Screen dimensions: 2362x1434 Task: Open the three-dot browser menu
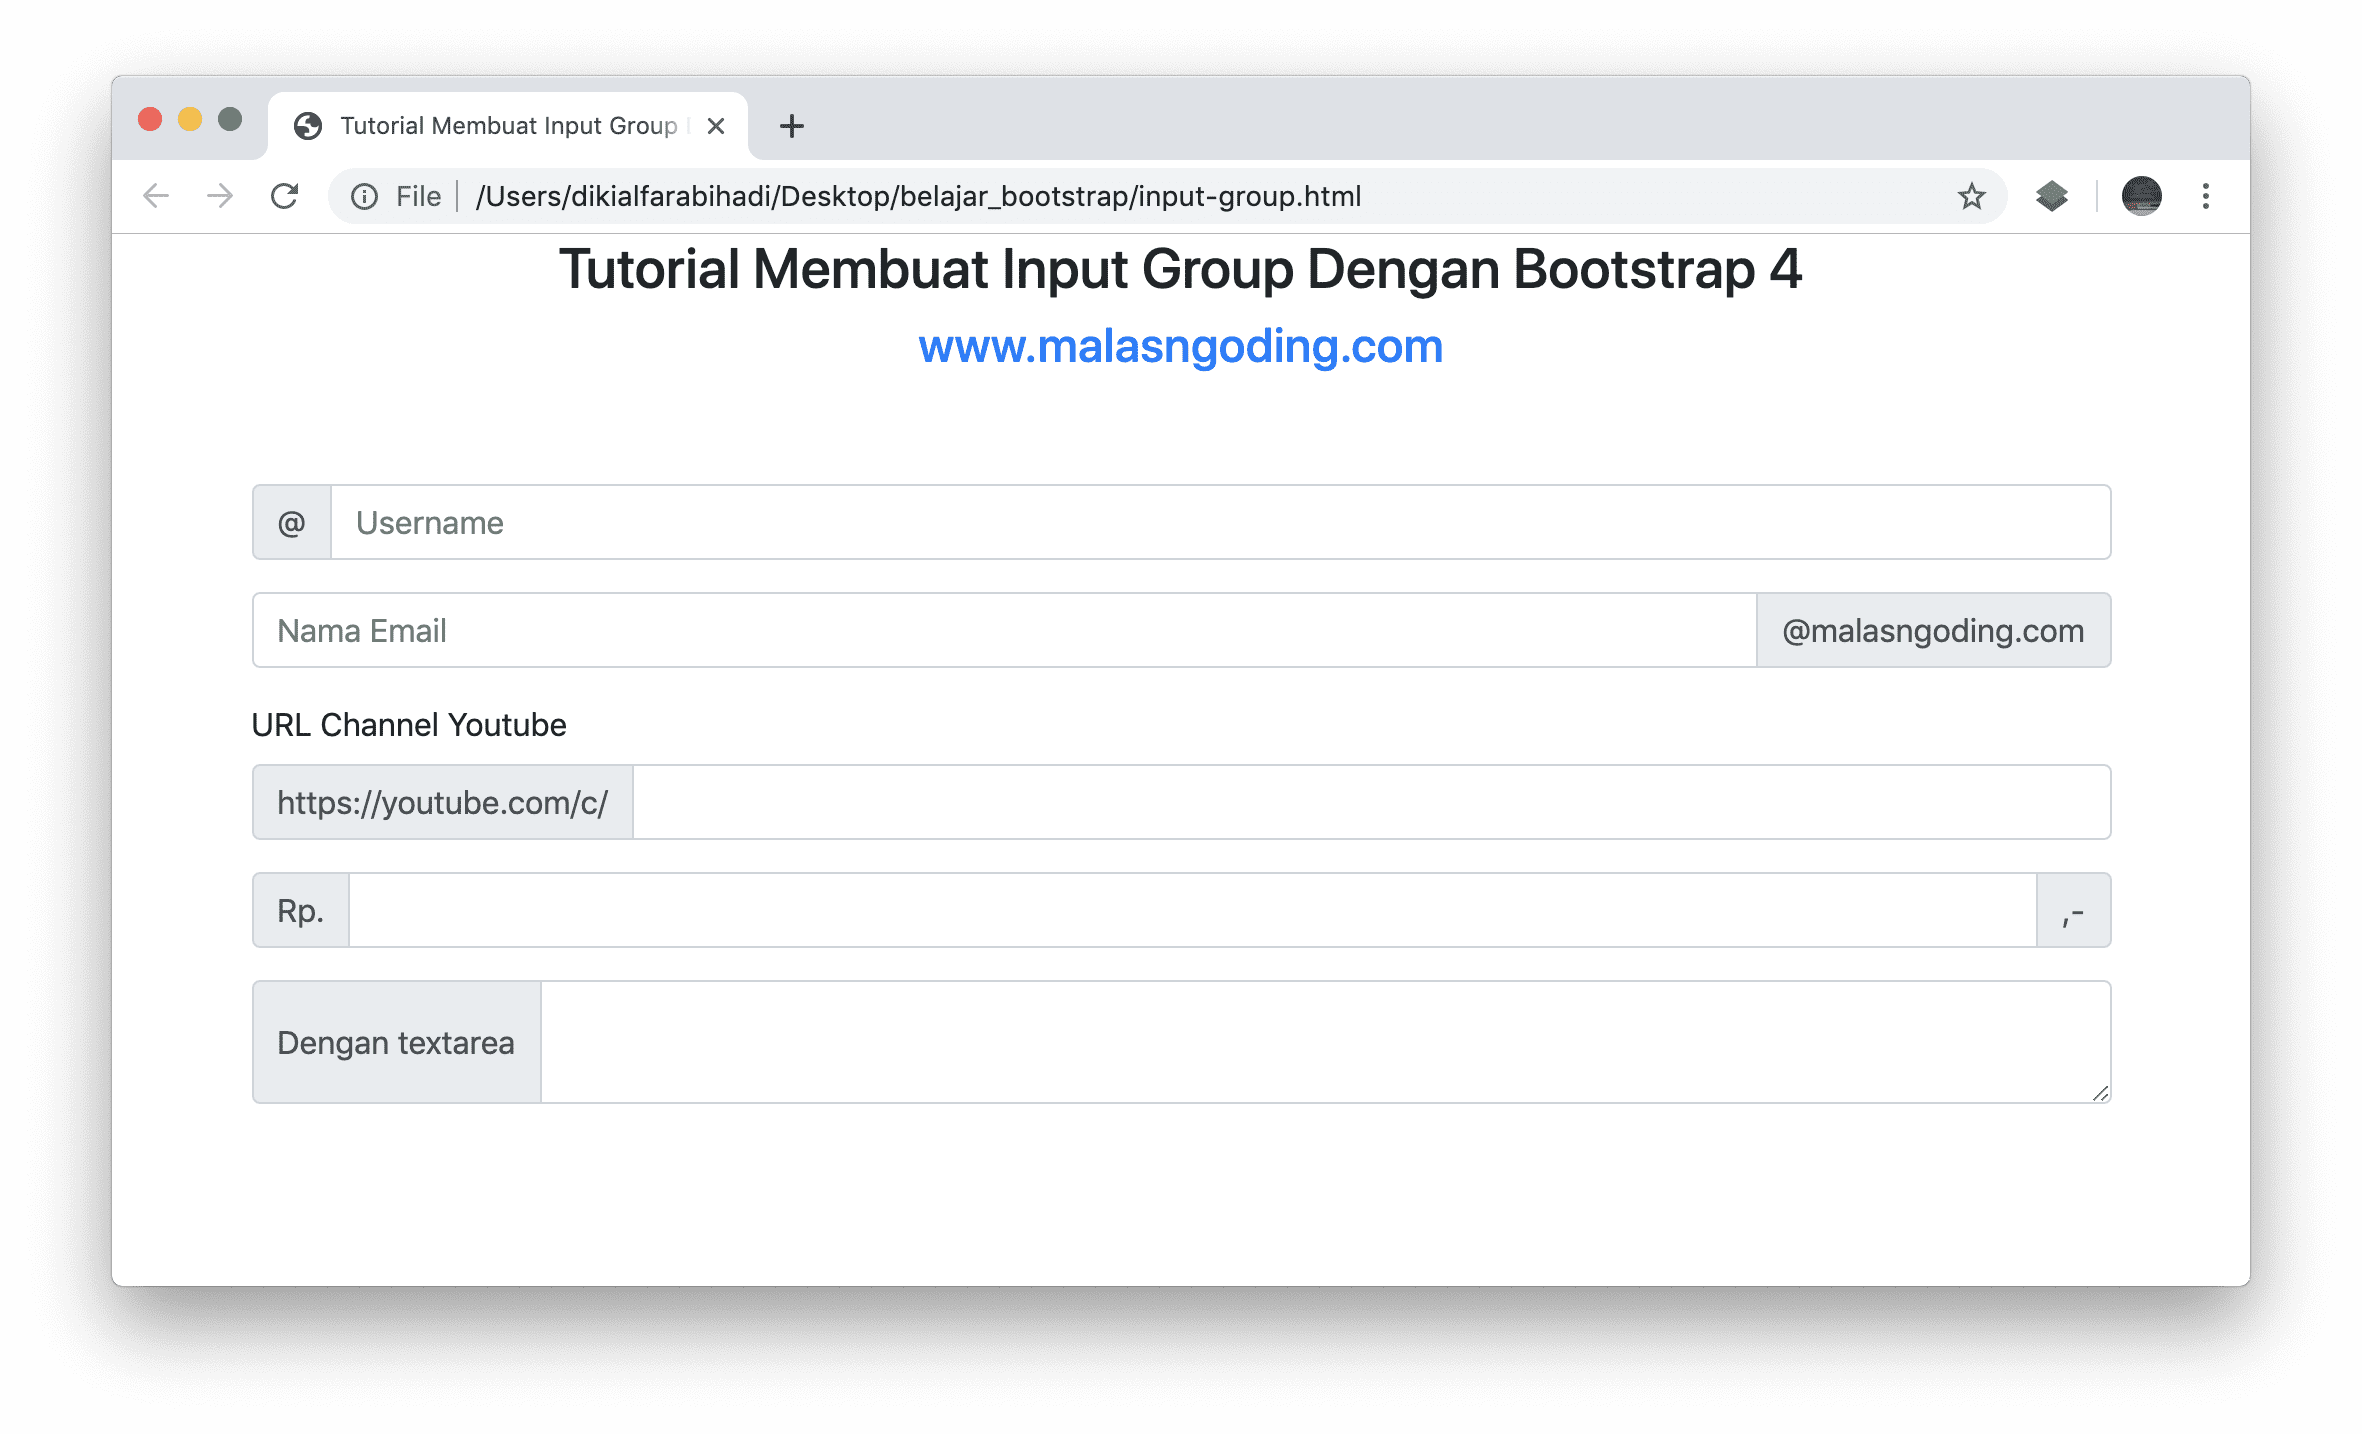pos(2206,196)
